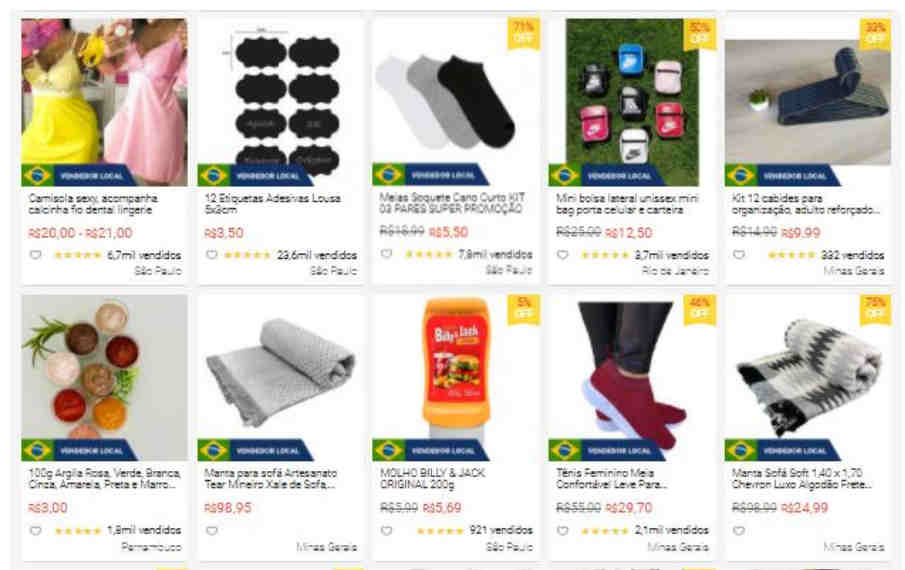Open Mini bolsa lateral unissex title link

627,204
